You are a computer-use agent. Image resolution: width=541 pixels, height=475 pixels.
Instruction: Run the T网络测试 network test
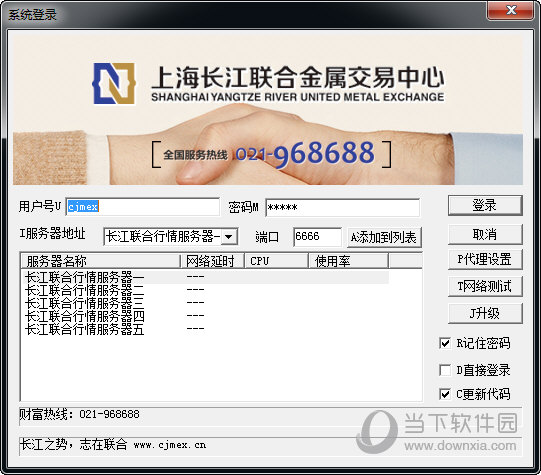pyautogui.click(x=485, y=286)
